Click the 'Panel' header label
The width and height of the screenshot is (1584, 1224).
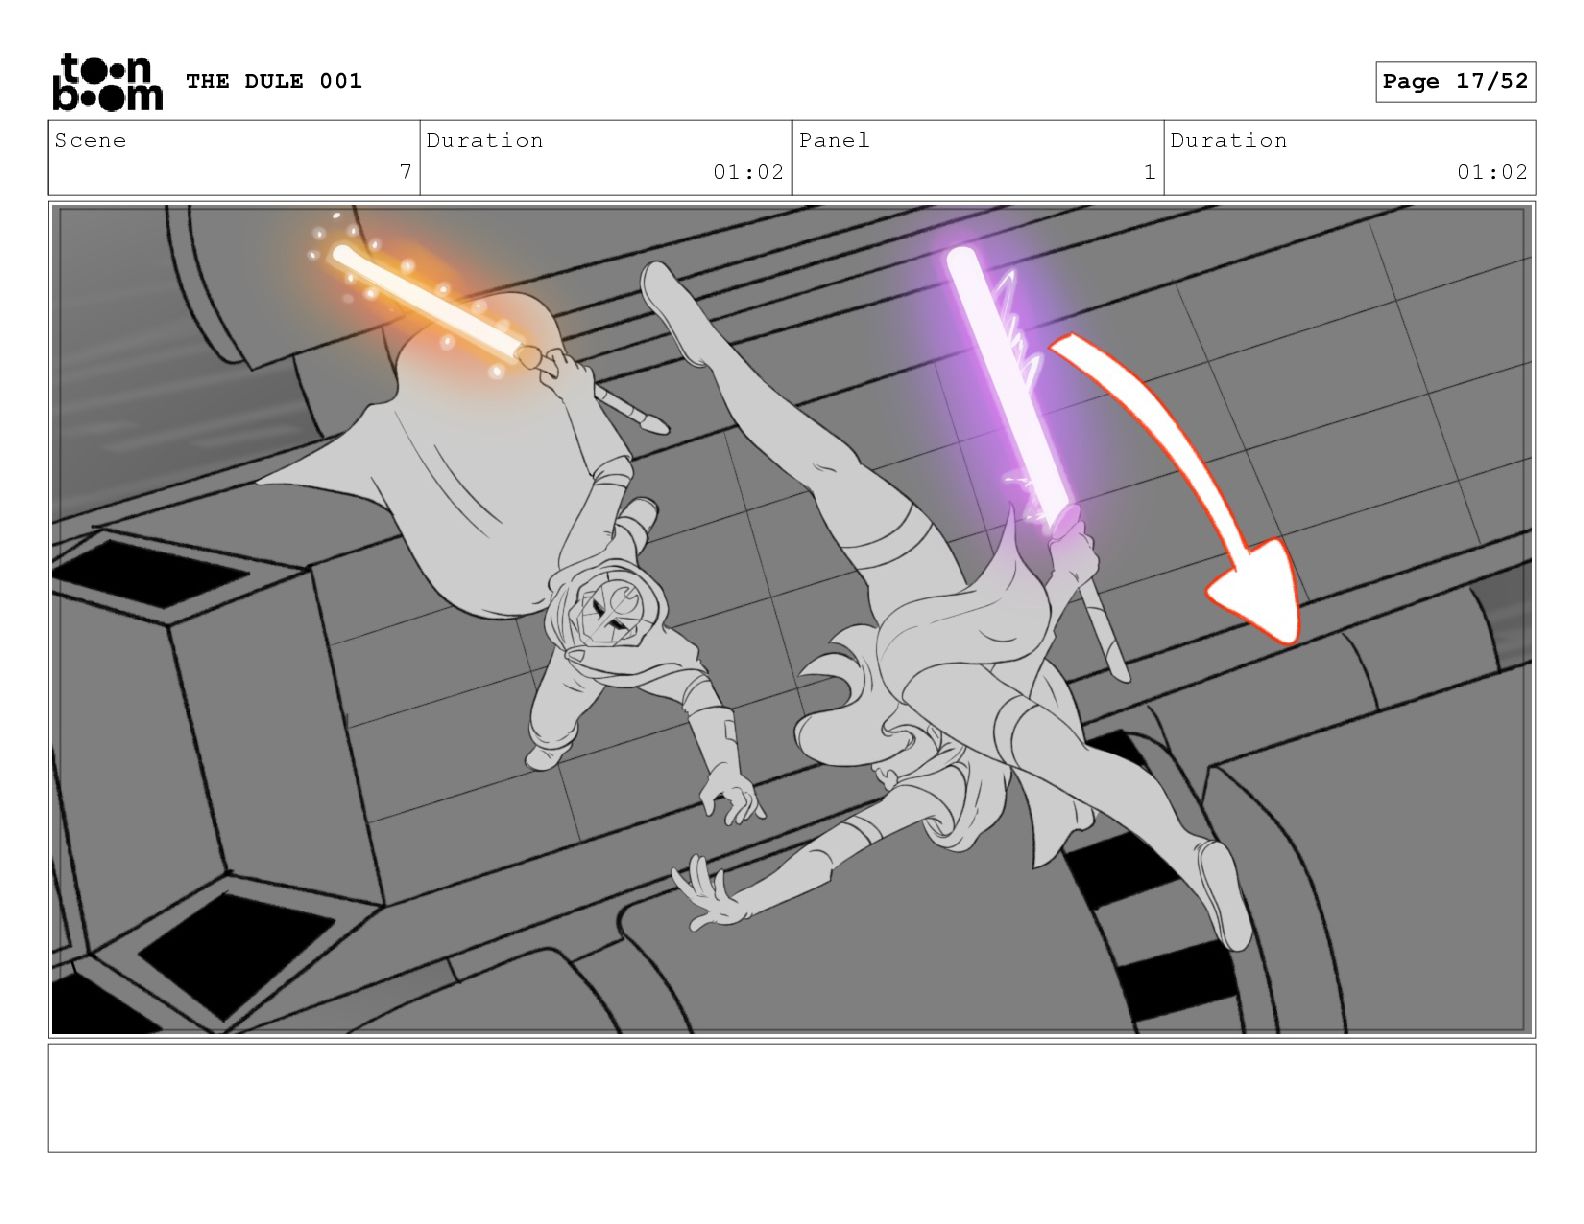click(x=835, y=140)
